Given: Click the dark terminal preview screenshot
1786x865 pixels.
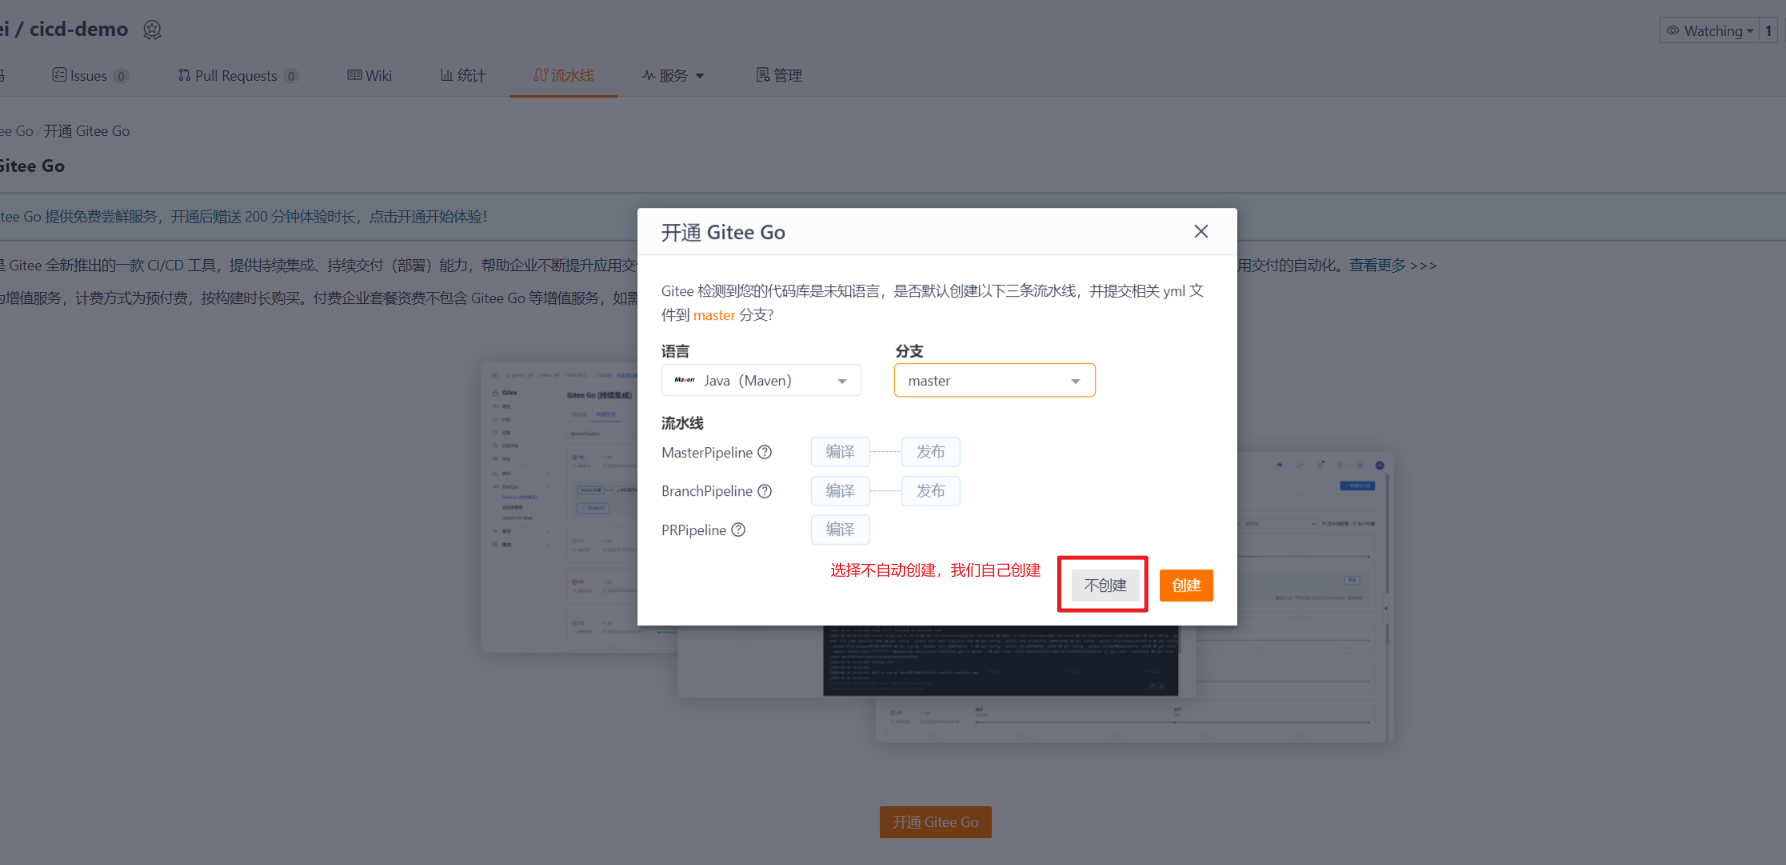Looking at the screenshot, I should tap(1001, 661).
